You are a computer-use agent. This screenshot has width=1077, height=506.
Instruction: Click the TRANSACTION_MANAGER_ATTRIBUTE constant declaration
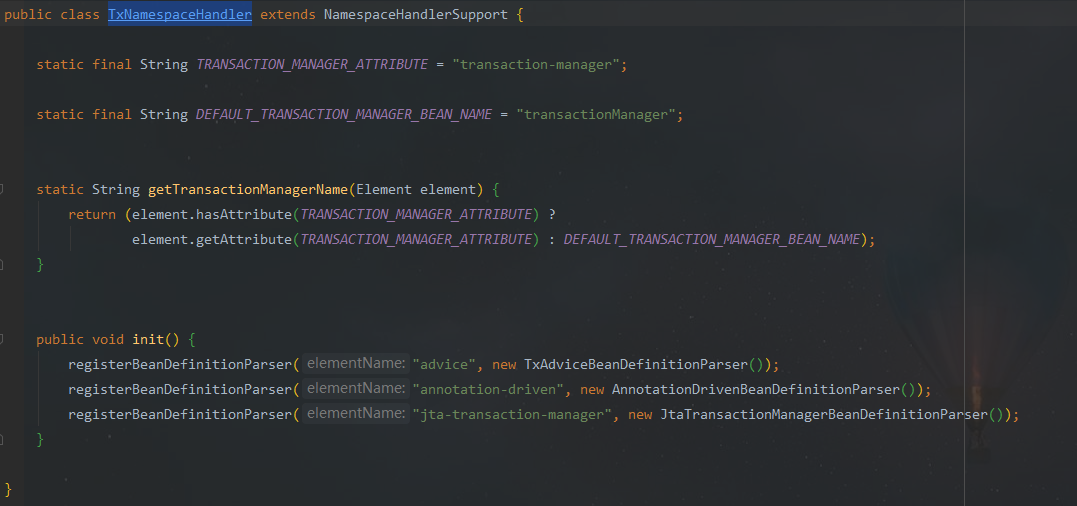click(x=312, y=65)
